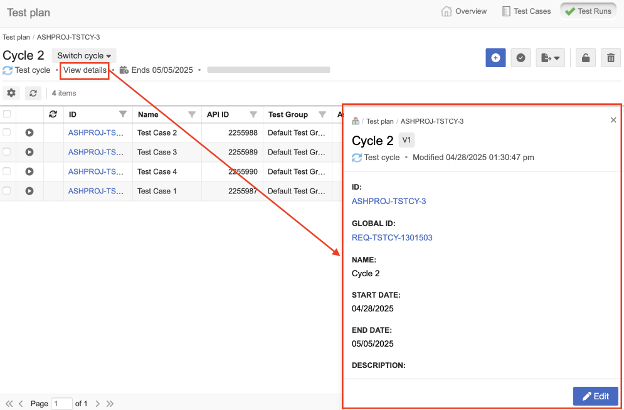Viewport: 624px width, 410px height.
Task: Run Test Case 1 play icon
Action: pos(29,191)
